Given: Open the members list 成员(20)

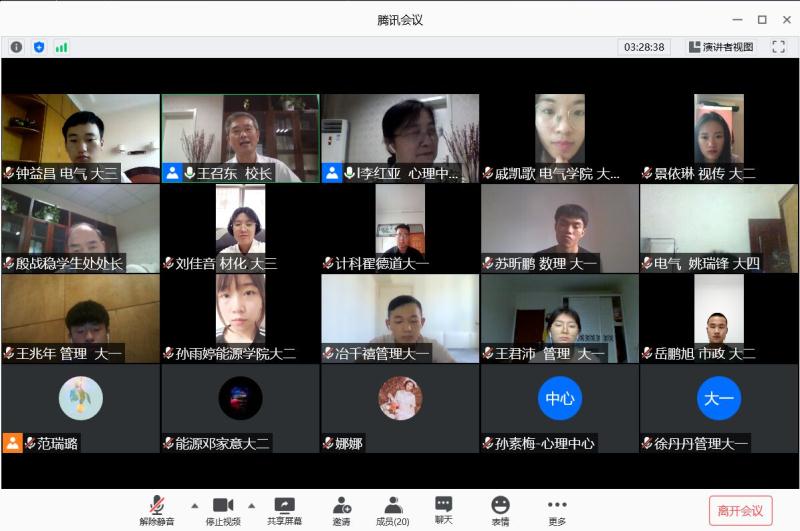Looking at the screenshot, I should (x=393, y=510).
